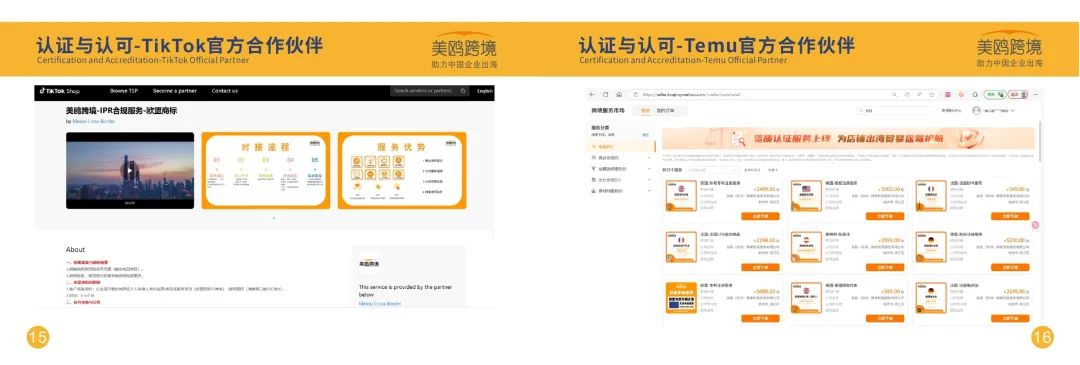
Task: Order the ¥599.00 US service
Action: pos(885,318)
